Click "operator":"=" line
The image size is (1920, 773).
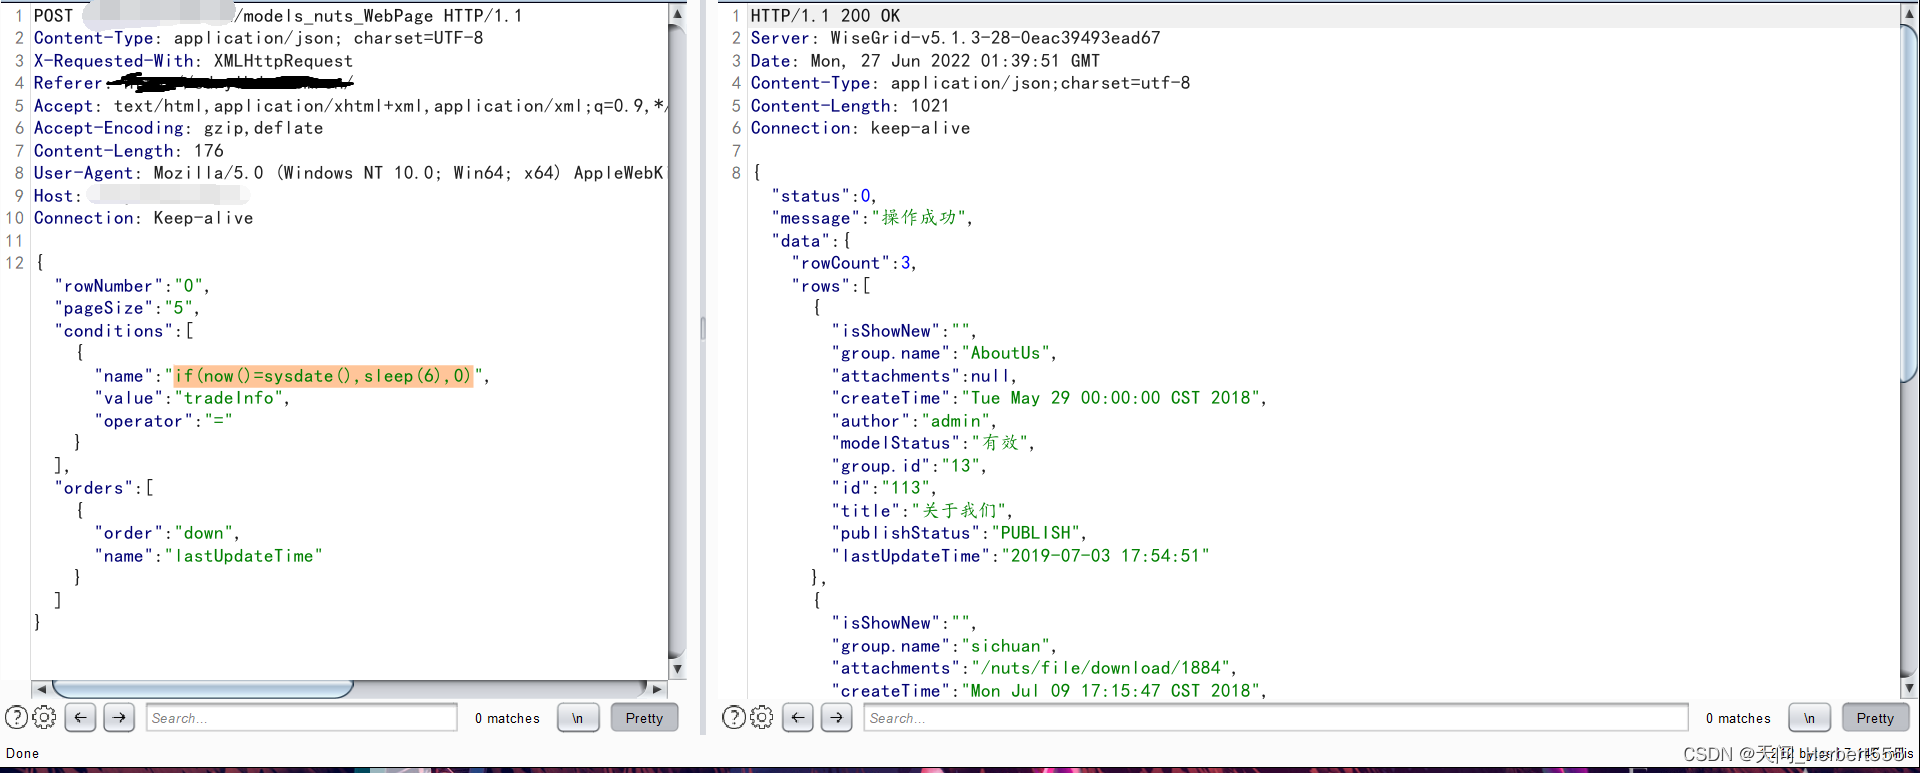click(x=164, y=421)
